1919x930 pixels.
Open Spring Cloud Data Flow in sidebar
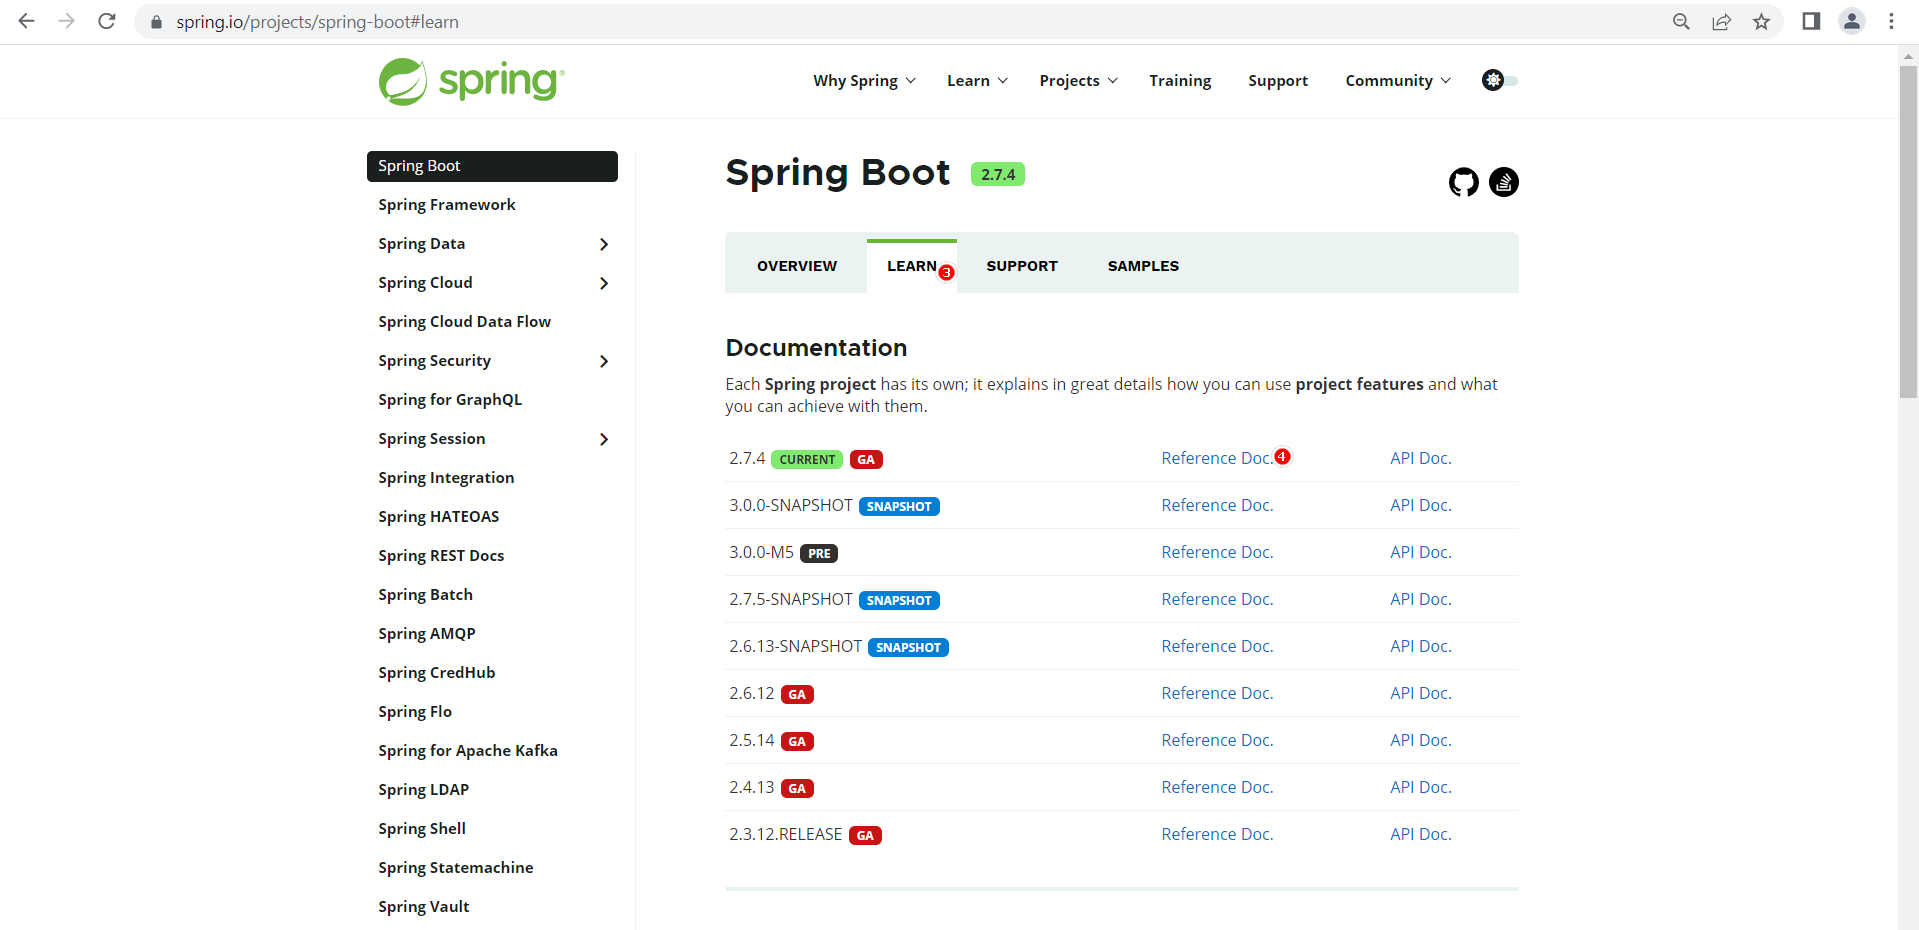[x=464, y=322]
